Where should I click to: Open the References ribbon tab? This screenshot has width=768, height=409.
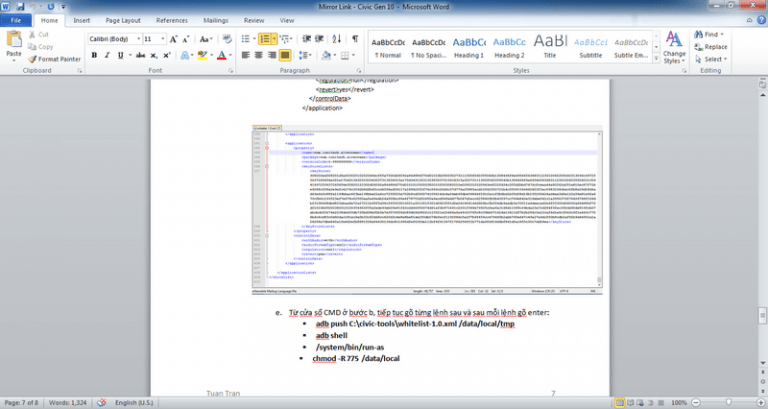click(171, 19)
